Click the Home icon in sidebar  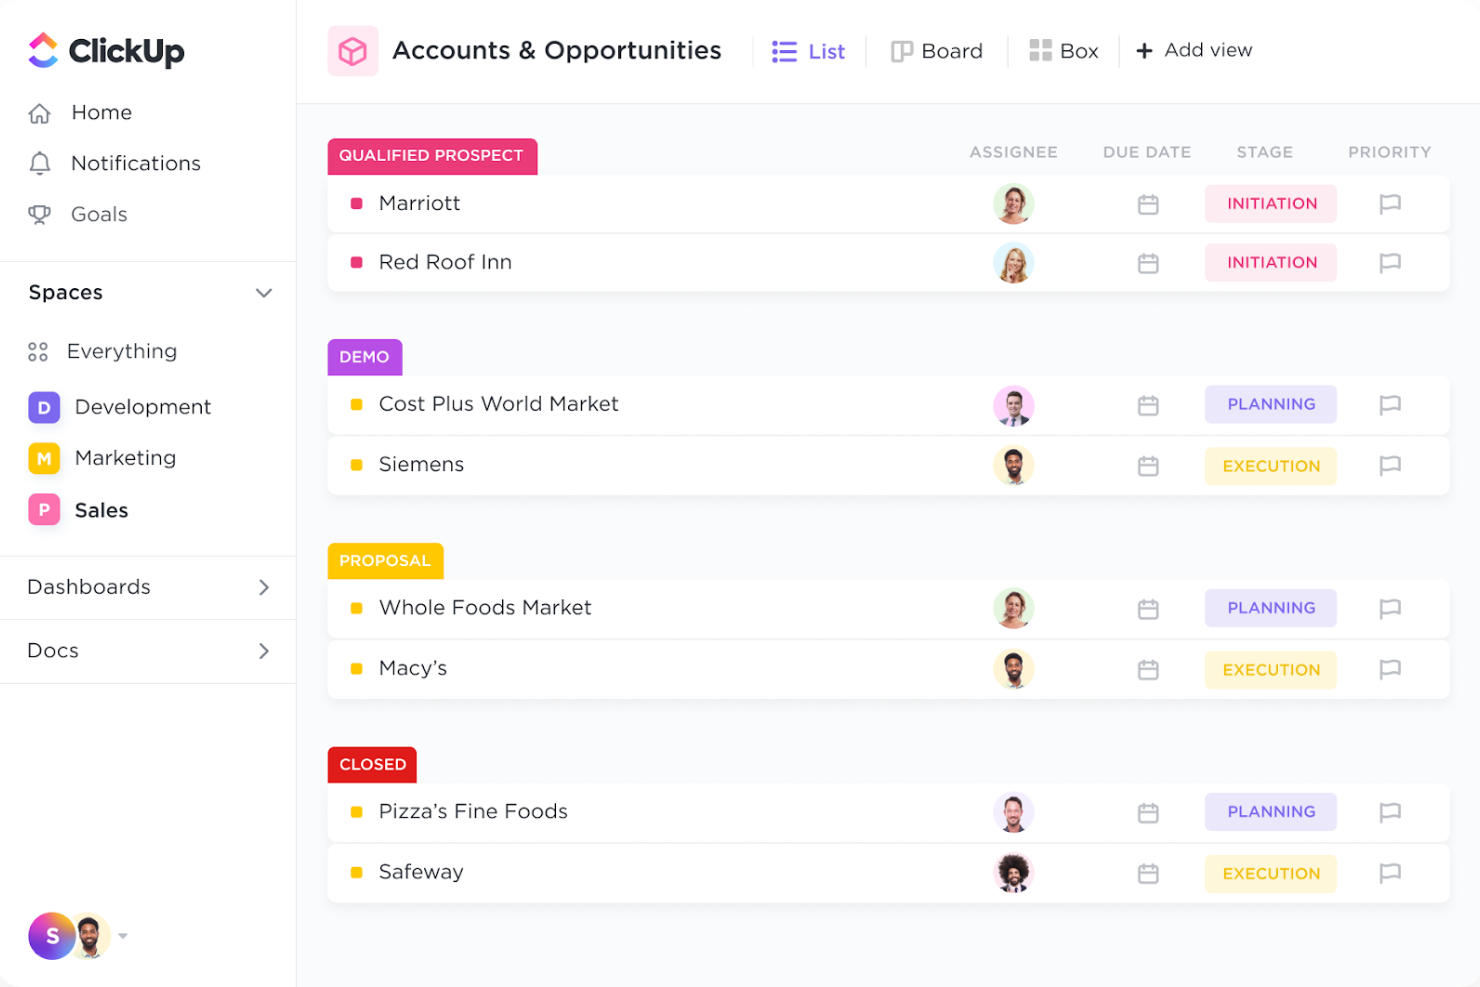click(x=39, y=113)
